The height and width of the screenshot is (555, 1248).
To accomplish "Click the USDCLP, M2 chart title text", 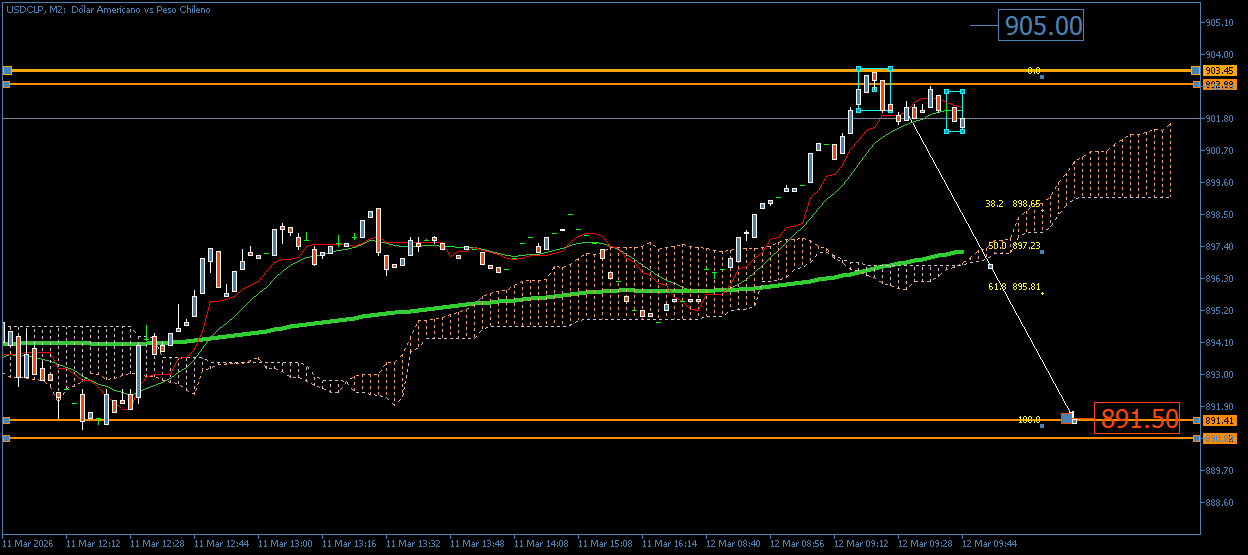I will (x=107, y=9).
